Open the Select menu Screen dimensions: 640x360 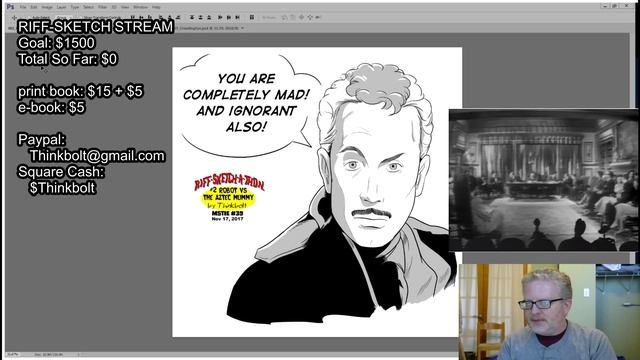pos(88,7)
